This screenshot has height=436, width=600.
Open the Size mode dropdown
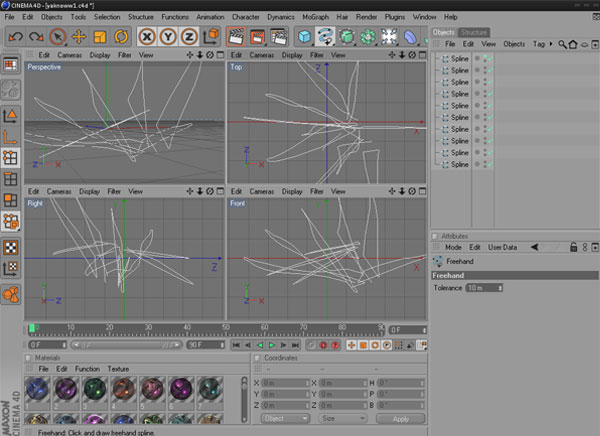342,419
